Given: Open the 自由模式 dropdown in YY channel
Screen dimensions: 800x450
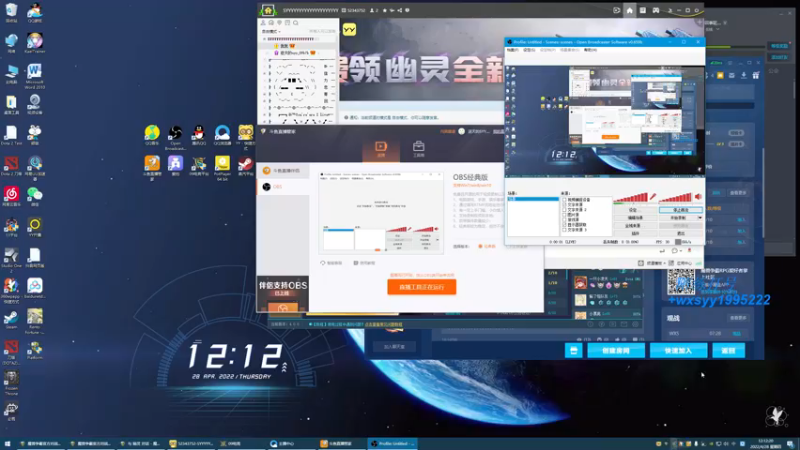Looking at the screenshot, I should tap(271, 32).
